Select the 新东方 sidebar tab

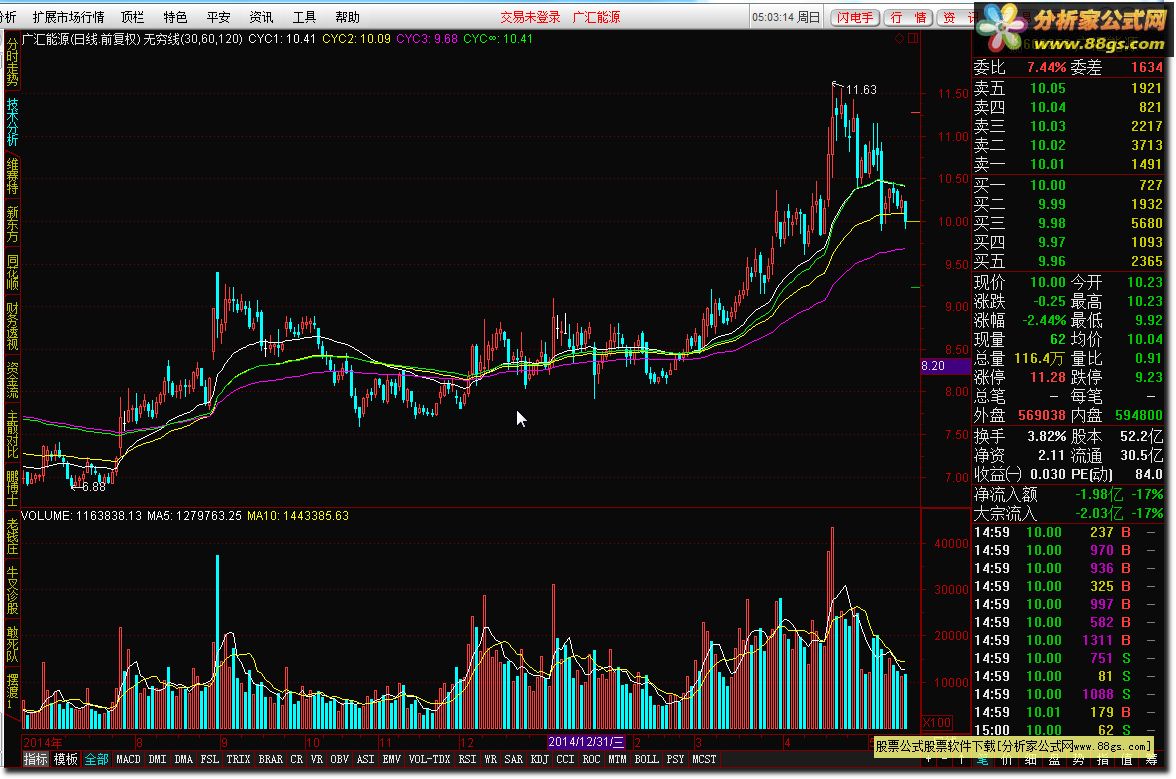click(x=12, y=224)
